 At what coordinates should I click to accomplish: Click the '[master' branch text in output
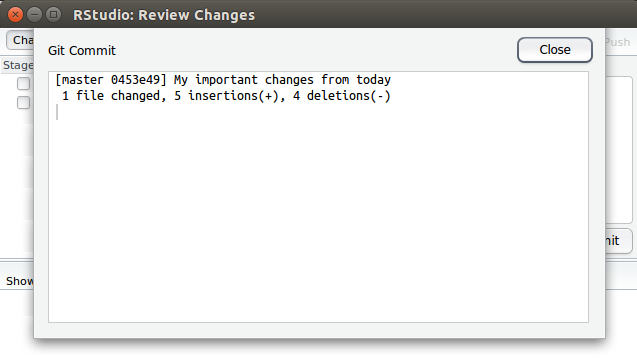(x=79, y=80)
